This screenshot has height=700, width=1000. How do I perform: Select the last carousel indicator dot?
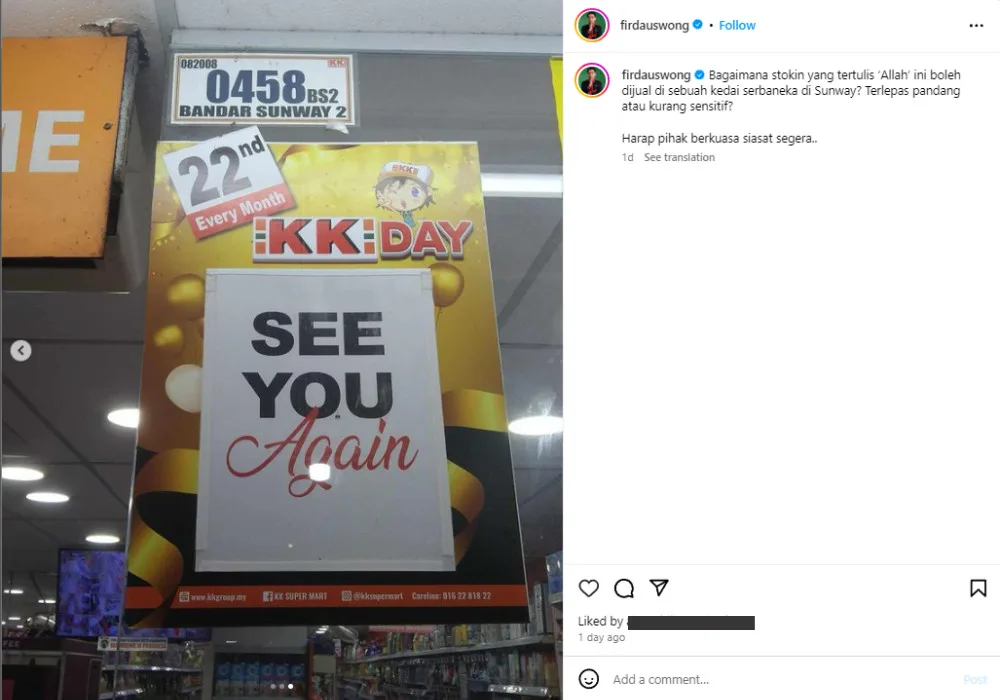(291, 687)
